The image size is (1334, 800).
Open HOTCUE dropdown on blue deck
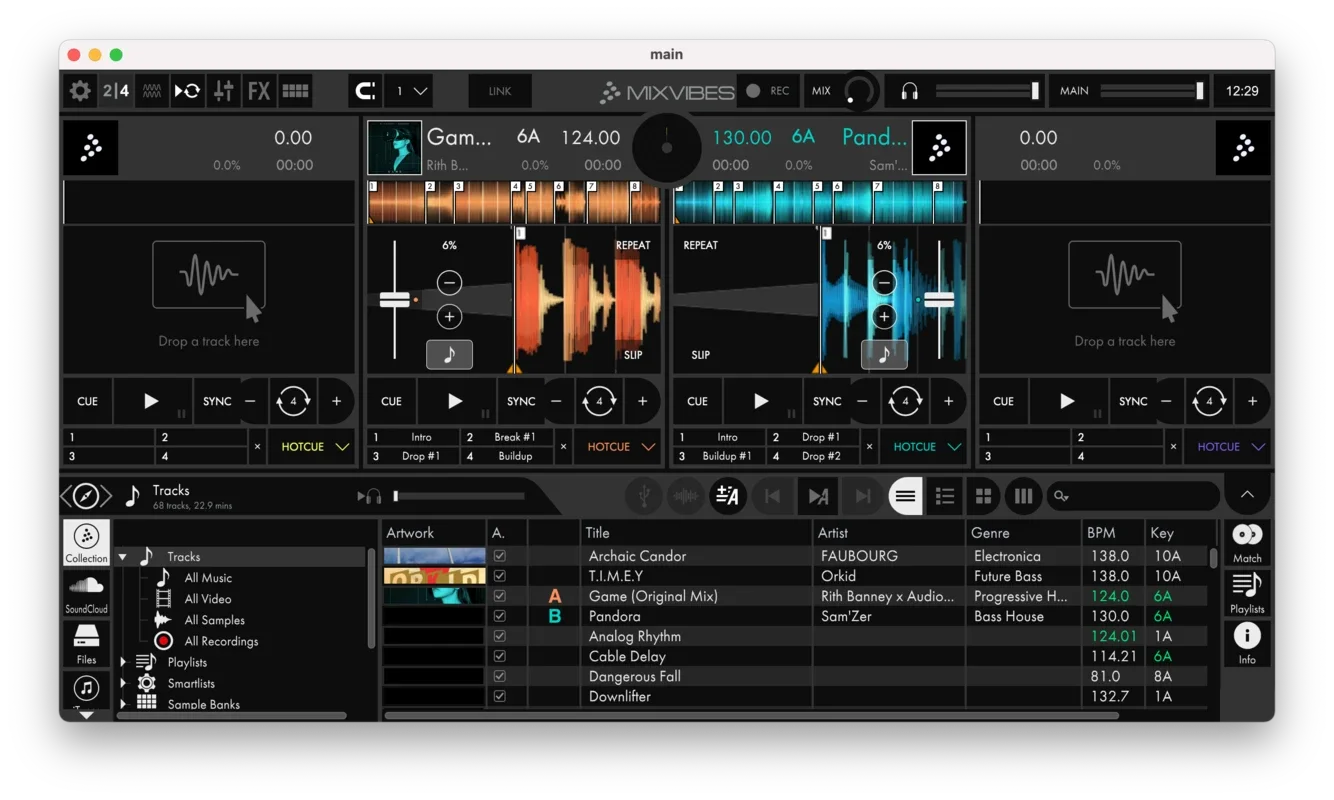(926, 447)
